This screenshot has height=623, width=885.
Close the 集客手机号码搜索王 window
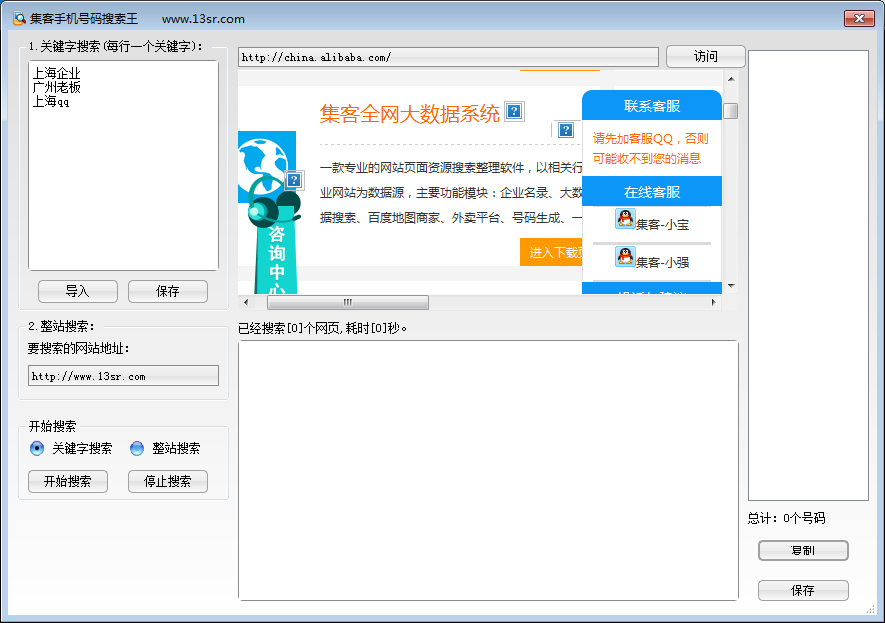click(x=859, y=18)
